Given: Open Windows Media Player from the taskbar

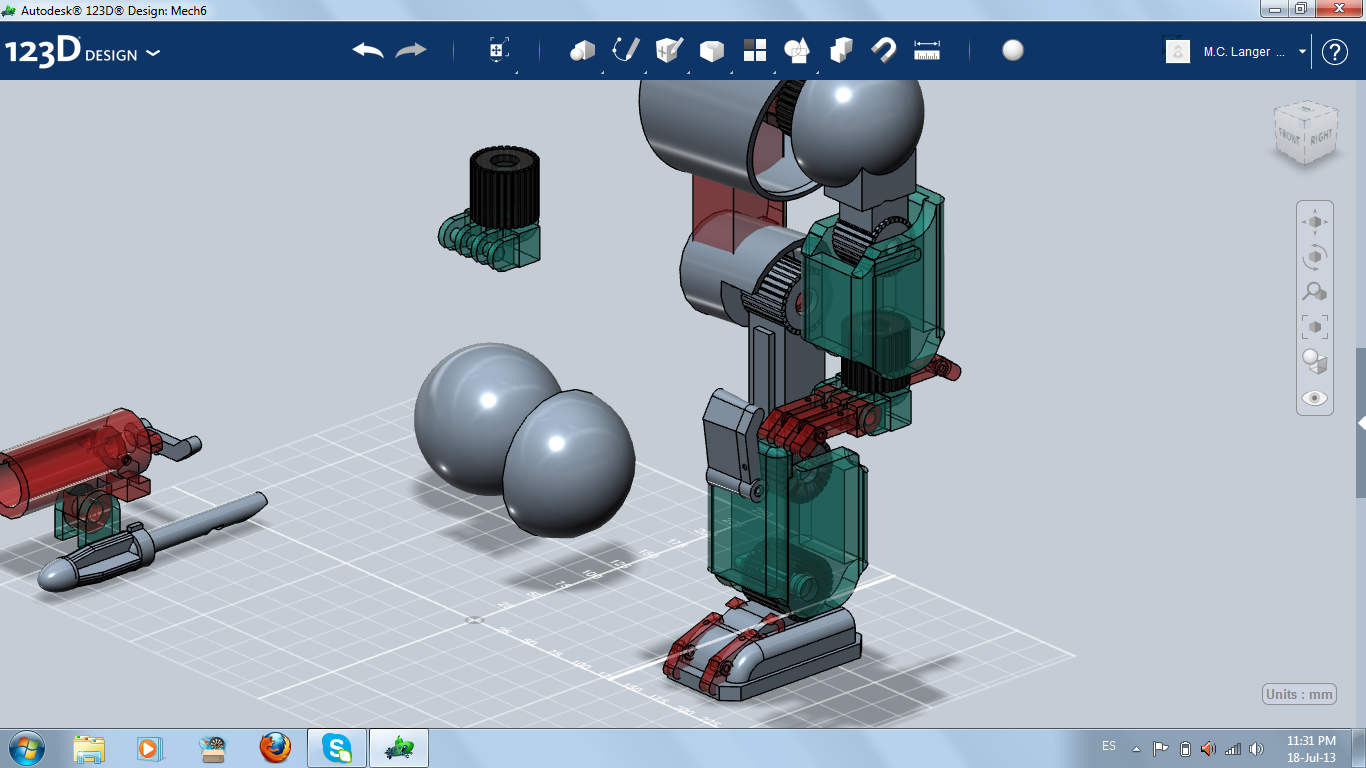Looking at the screenshot, I should tap(148, 748).
